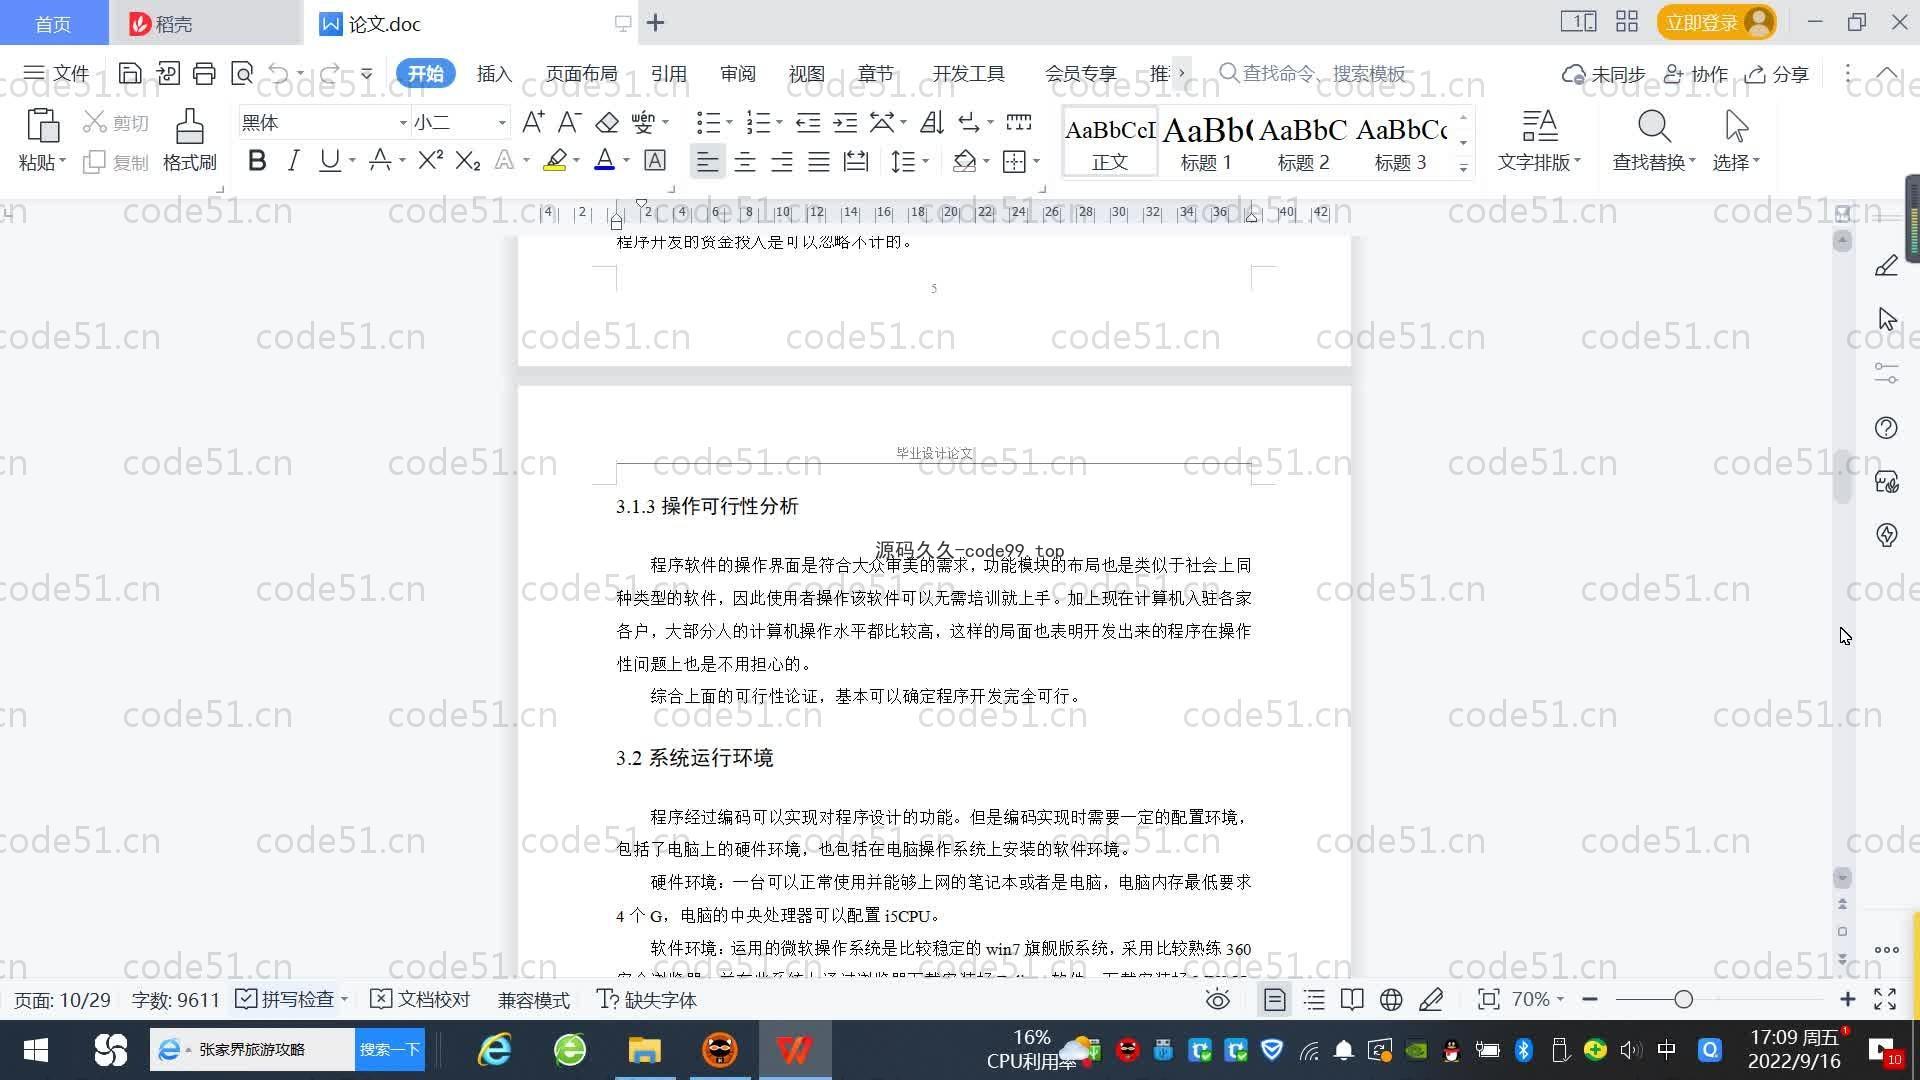Expand line spacing dropdown
Screen dimensions: 1920x1080
(926, 161)
